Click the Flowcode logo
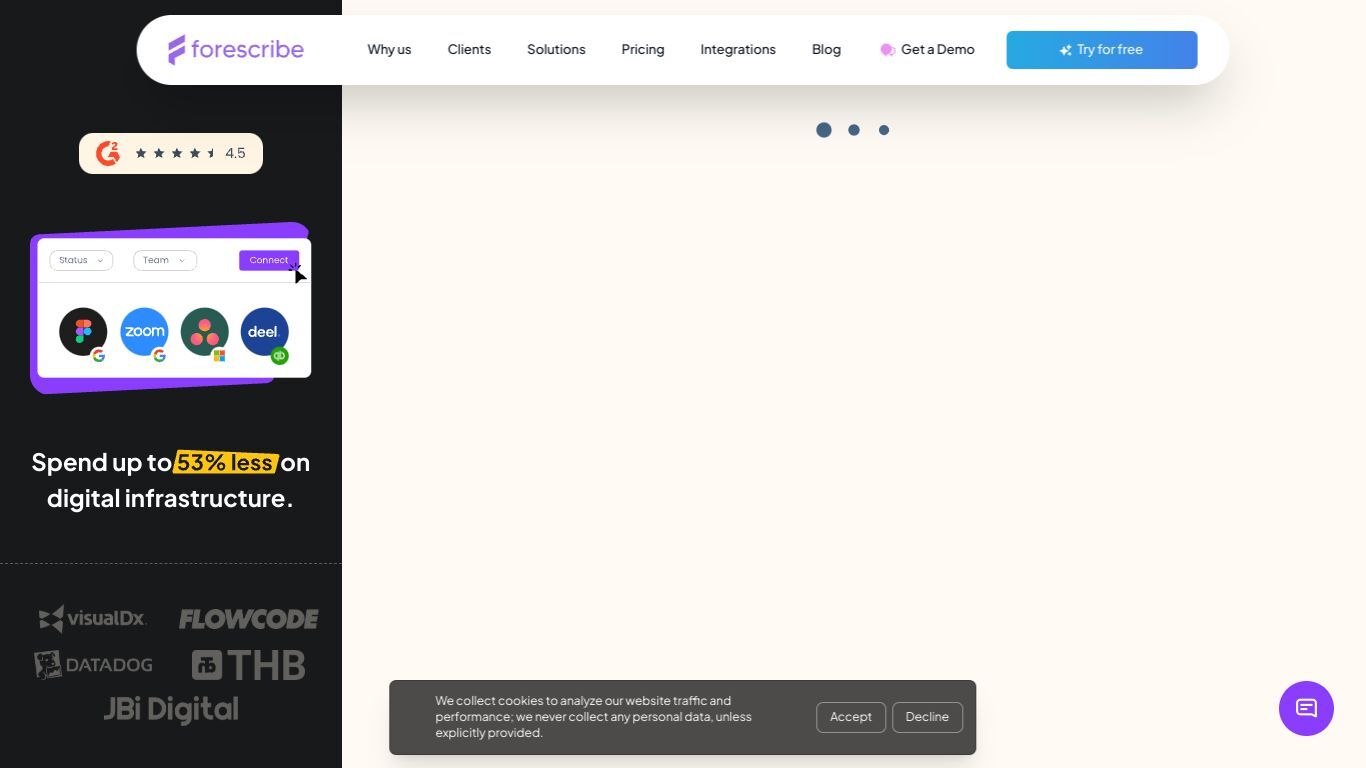This screenshot has height=768, width=1366. (249, 619)
